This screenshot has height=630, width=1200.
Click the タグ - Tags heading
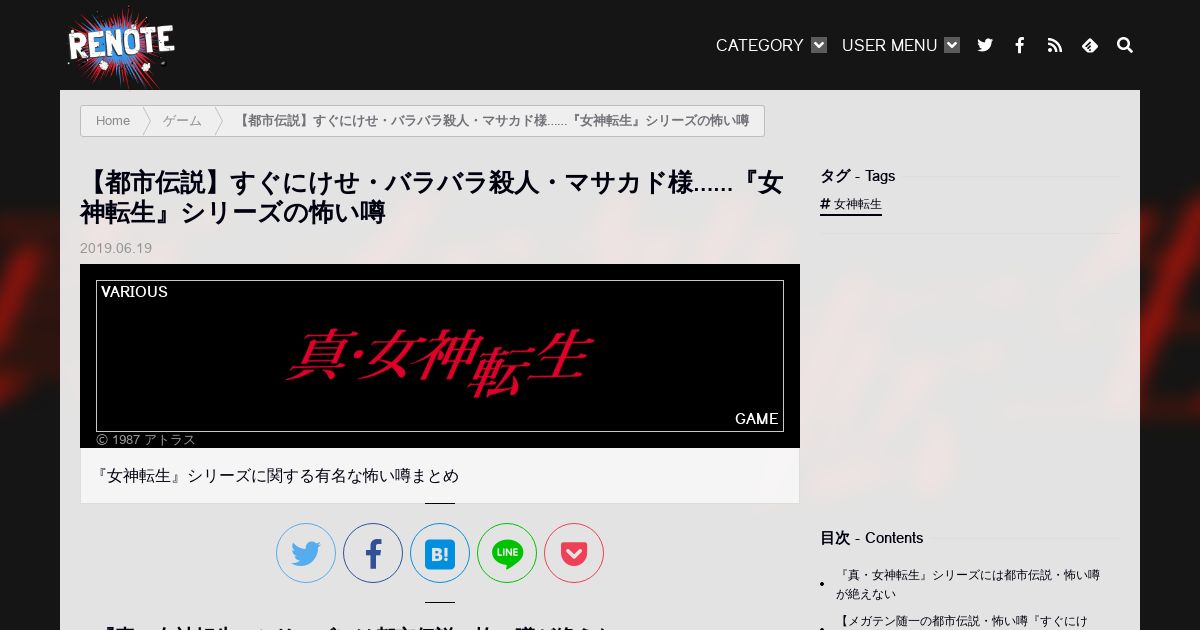tap(858, 176)
